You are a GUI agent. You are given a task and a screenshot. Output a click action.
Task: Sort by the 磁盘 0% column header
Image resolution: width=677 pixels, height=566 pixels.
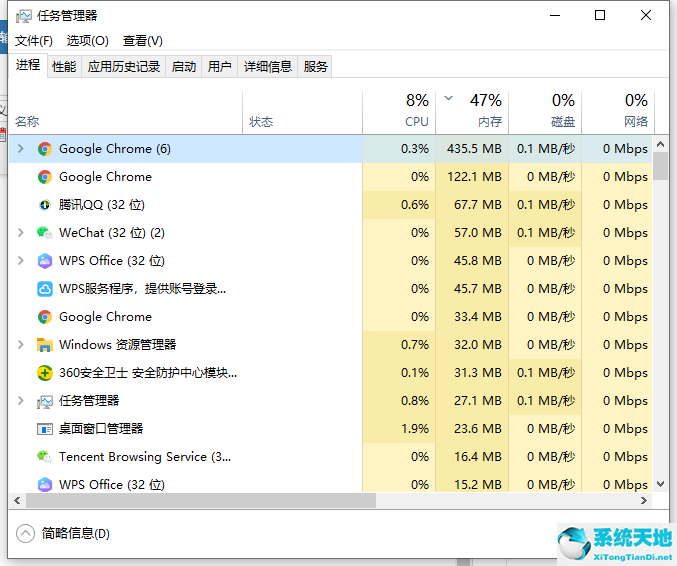(x=545, y=112)
